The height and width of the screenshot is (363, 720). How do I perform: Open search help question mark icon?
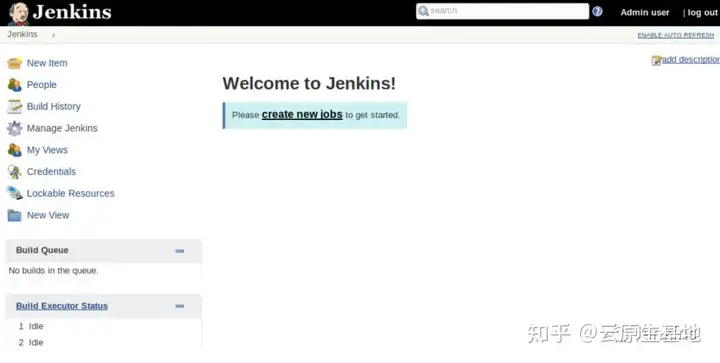click(597, 11)
